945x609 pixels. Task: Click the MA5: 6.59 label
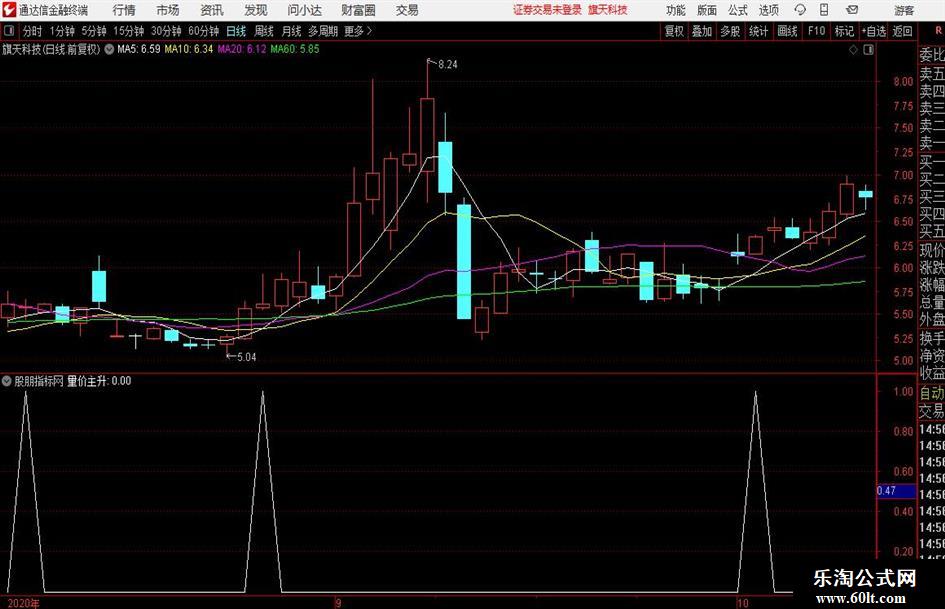pos(139,49)
